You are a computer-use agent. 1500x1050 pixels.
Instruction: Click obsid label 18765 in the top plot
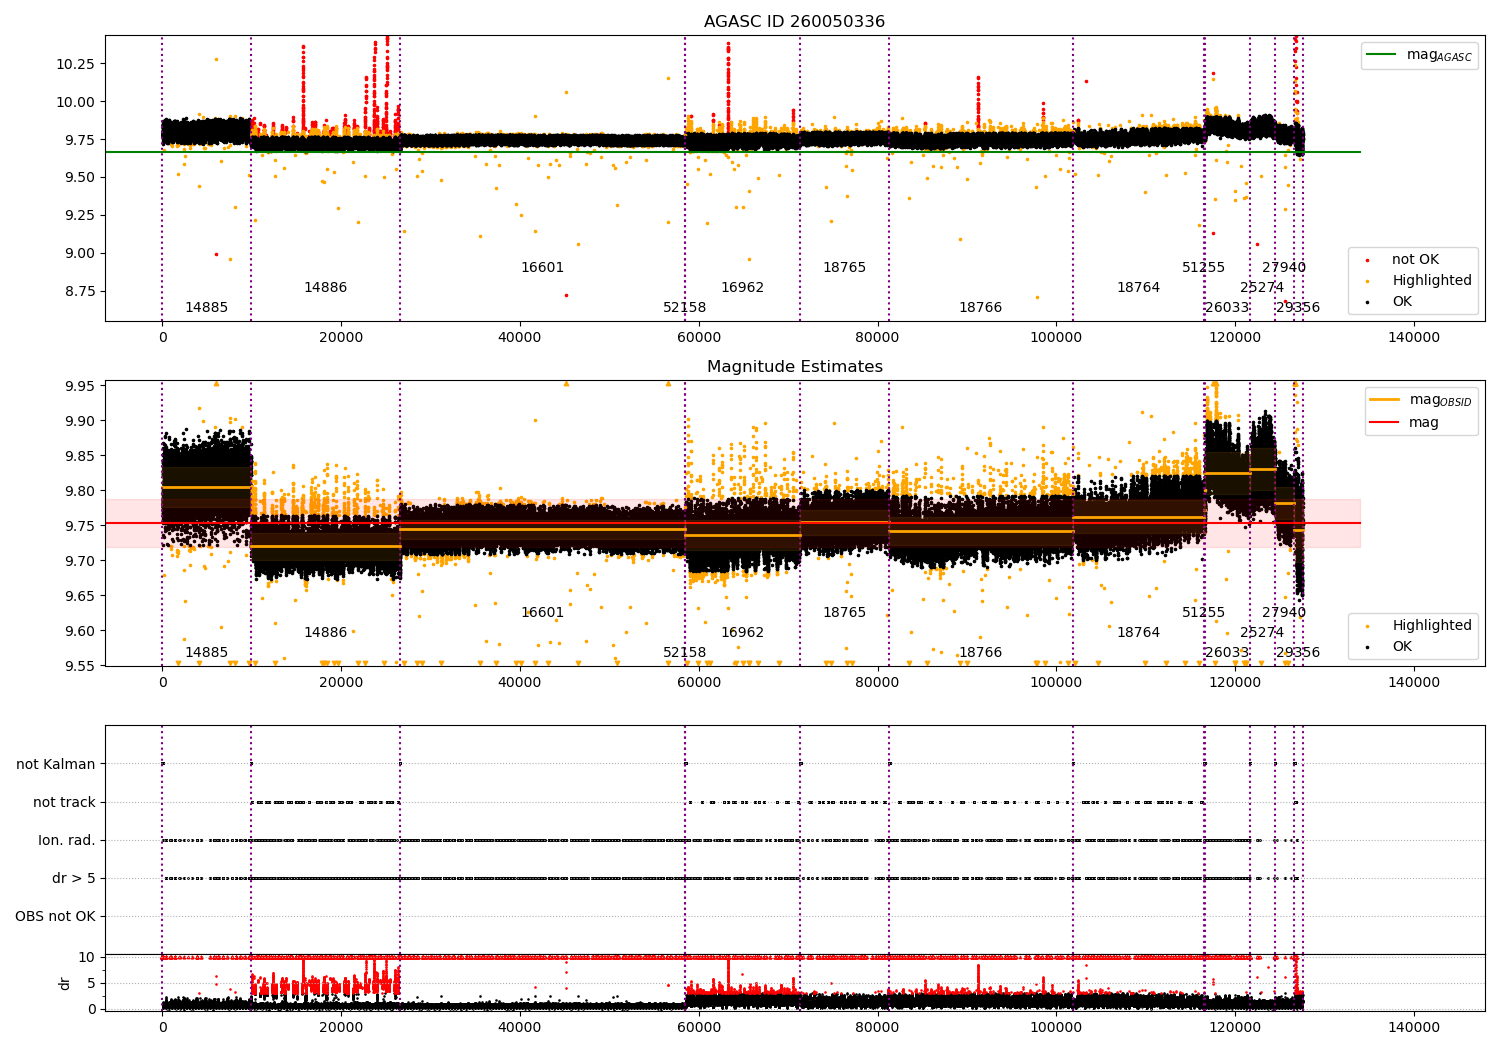pyautogui.click(x=845, y=268)
